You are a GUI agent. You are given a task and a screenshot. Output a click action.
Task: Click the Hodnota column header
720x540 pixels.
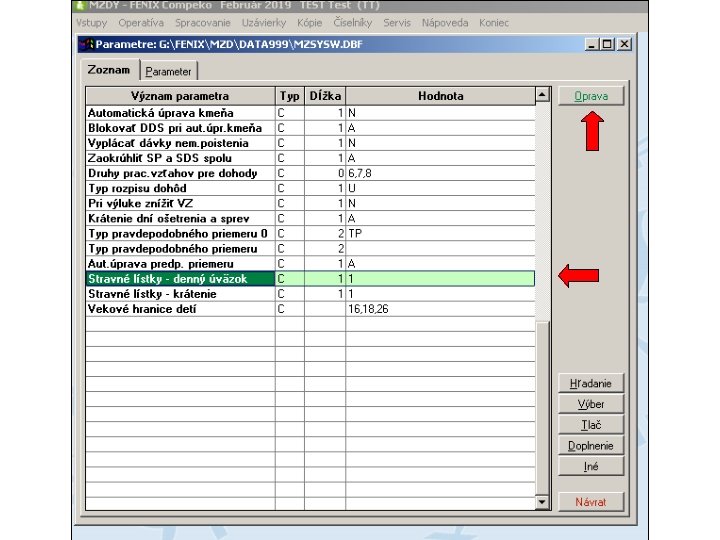pyautogui.click(x=441, y=96)
